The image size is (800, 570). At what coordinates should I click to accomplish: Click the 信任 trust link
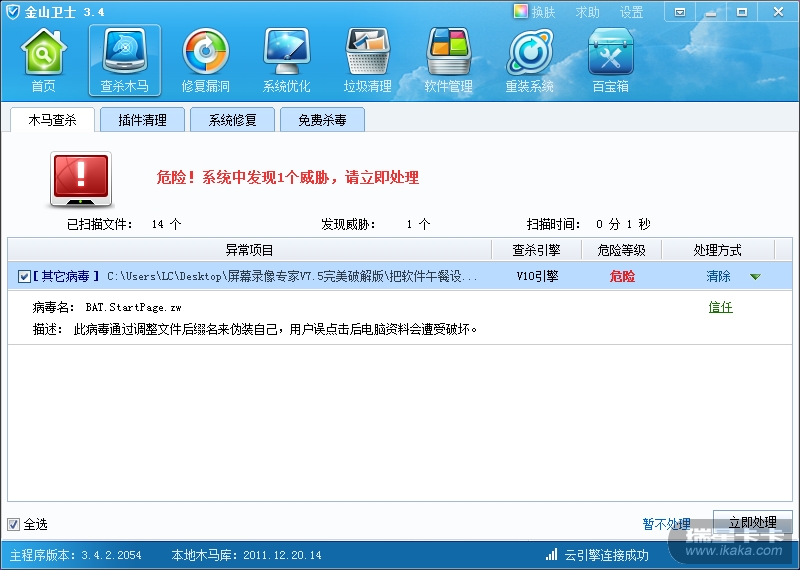[720, 307]
